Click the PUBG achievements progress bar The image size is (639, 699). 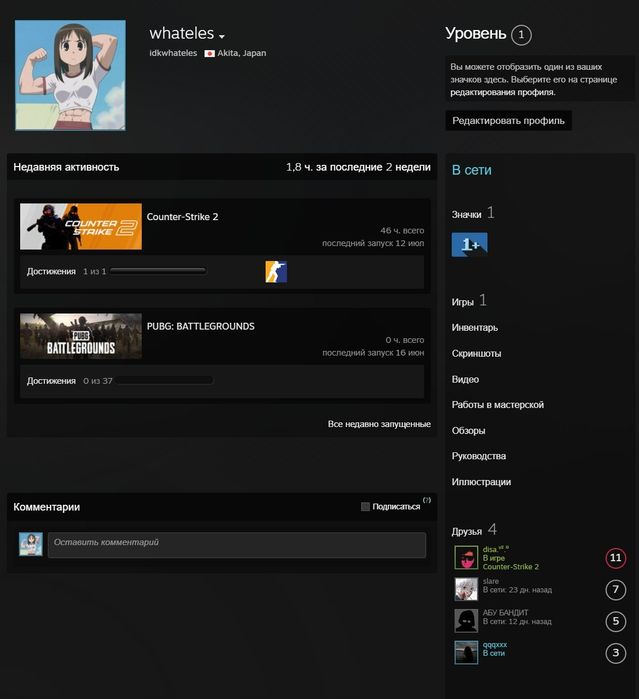coord(165,381)
